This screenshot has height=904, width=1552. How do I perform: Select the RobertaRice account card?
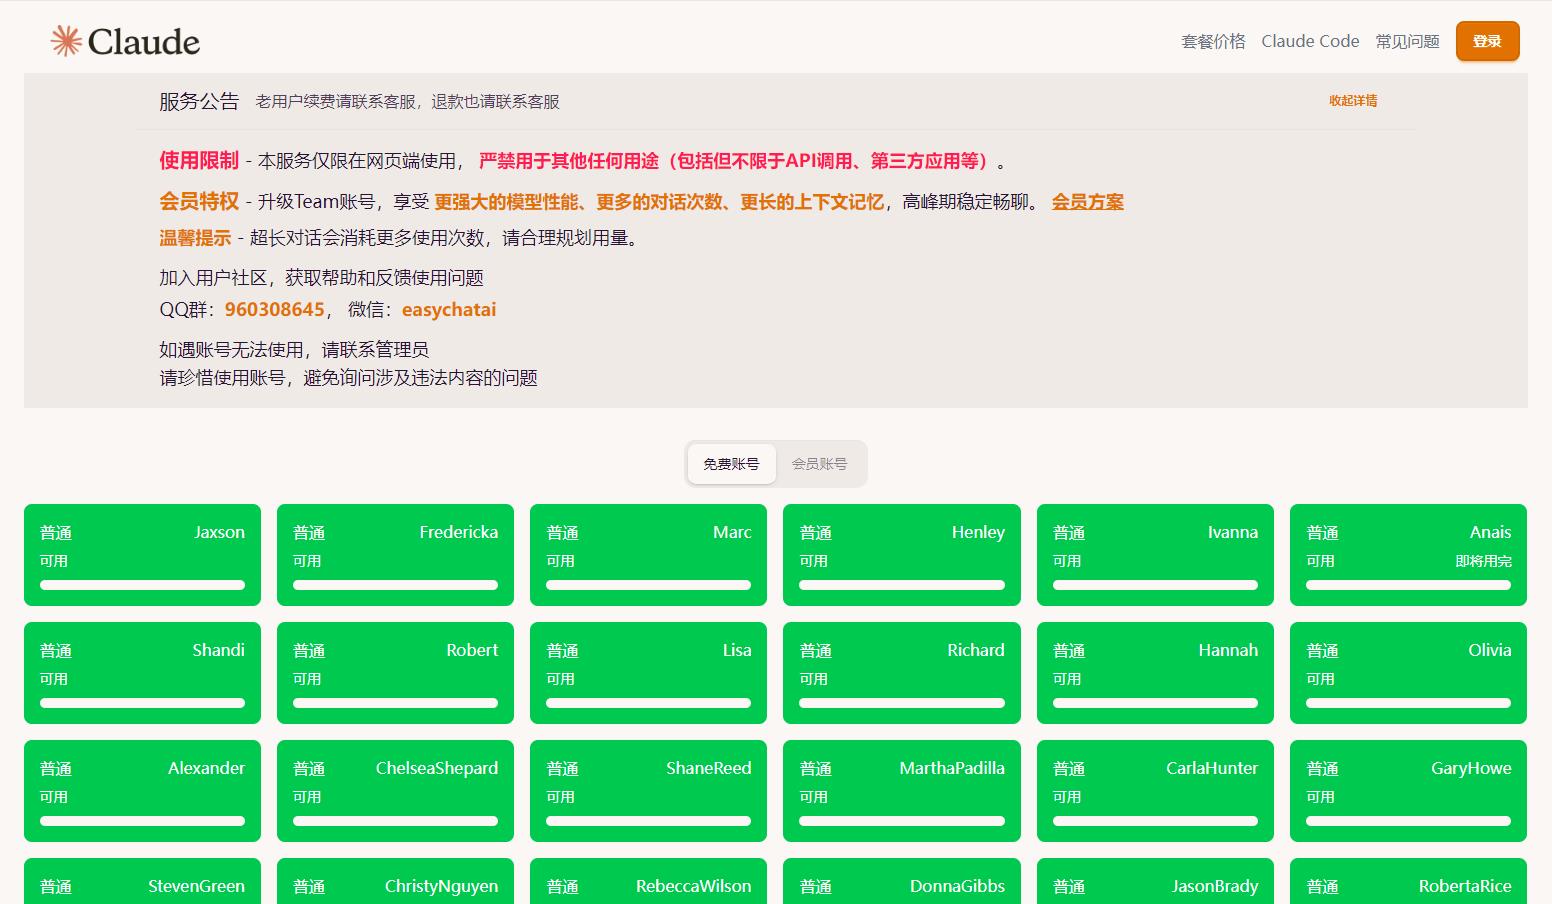[x=1408, y=885]
